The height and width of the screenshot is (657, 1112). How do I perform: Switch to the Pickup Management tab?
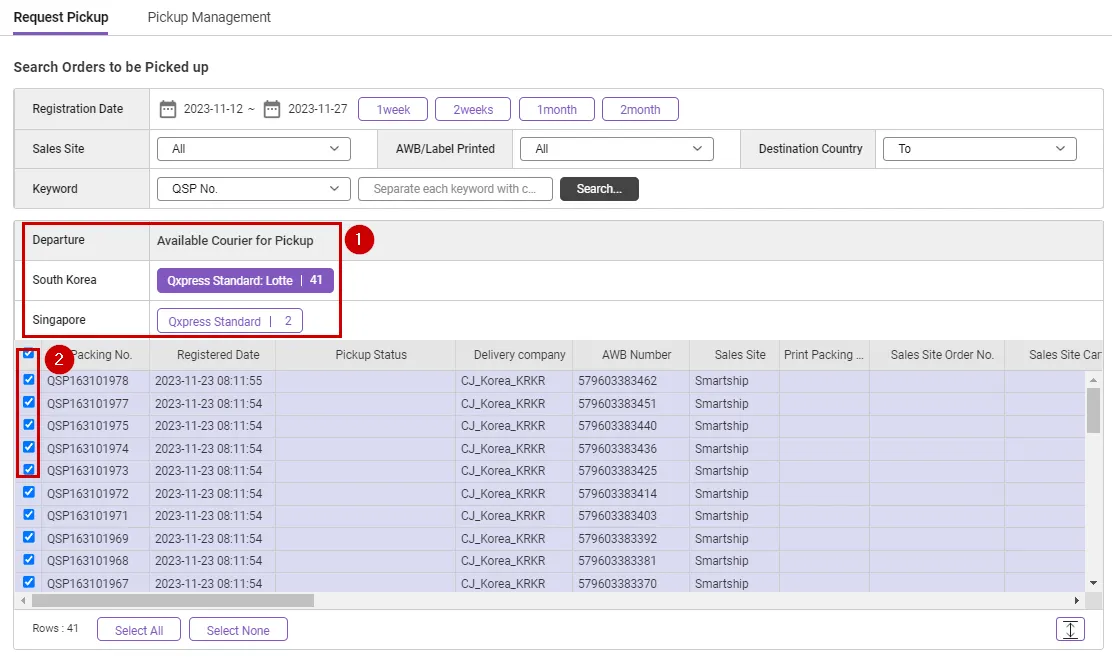pyautogui.click(x=209, y=17)
